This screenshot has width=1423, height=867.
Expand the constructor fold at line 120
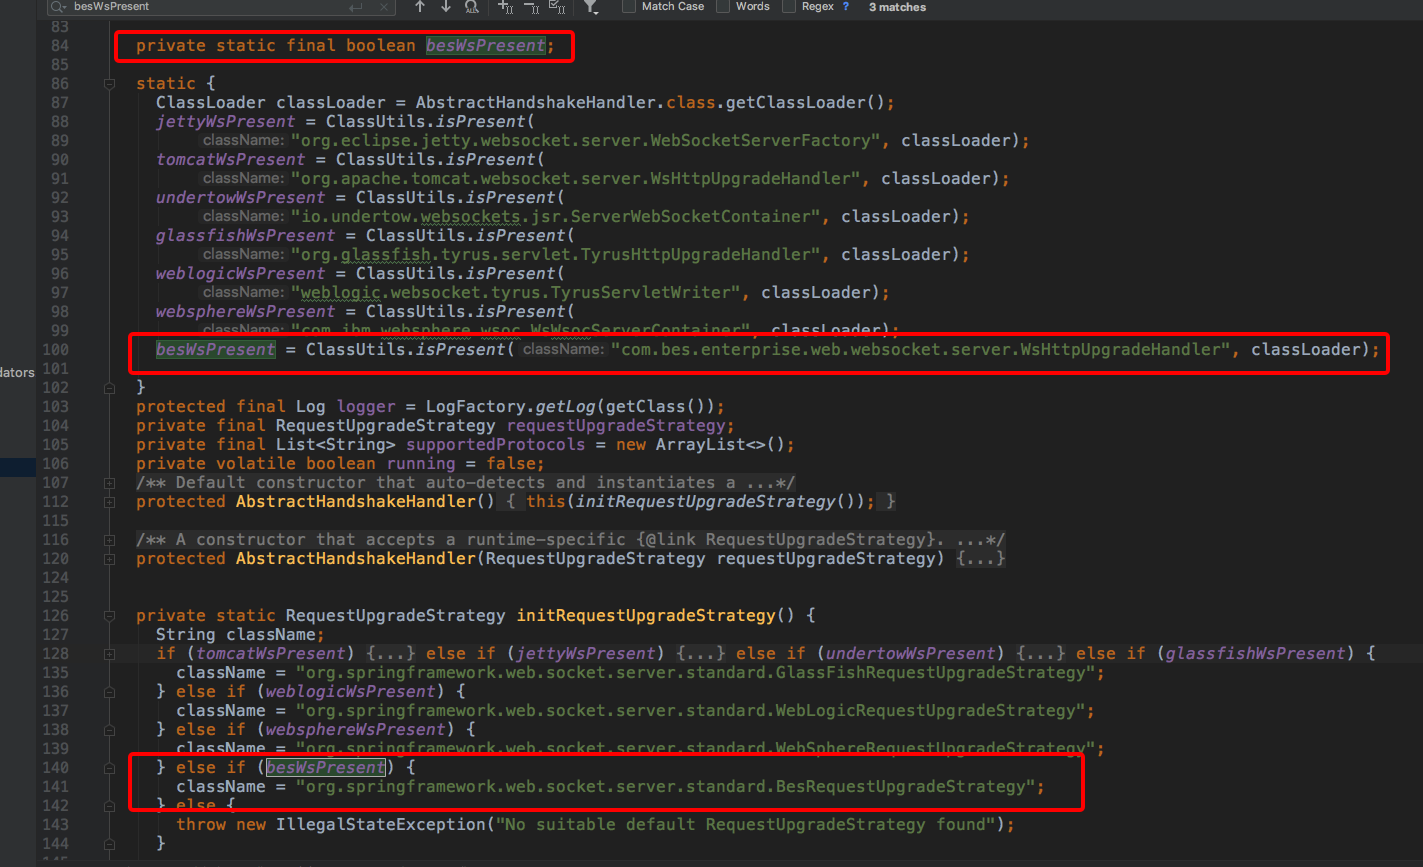click(x=109, y=558)
